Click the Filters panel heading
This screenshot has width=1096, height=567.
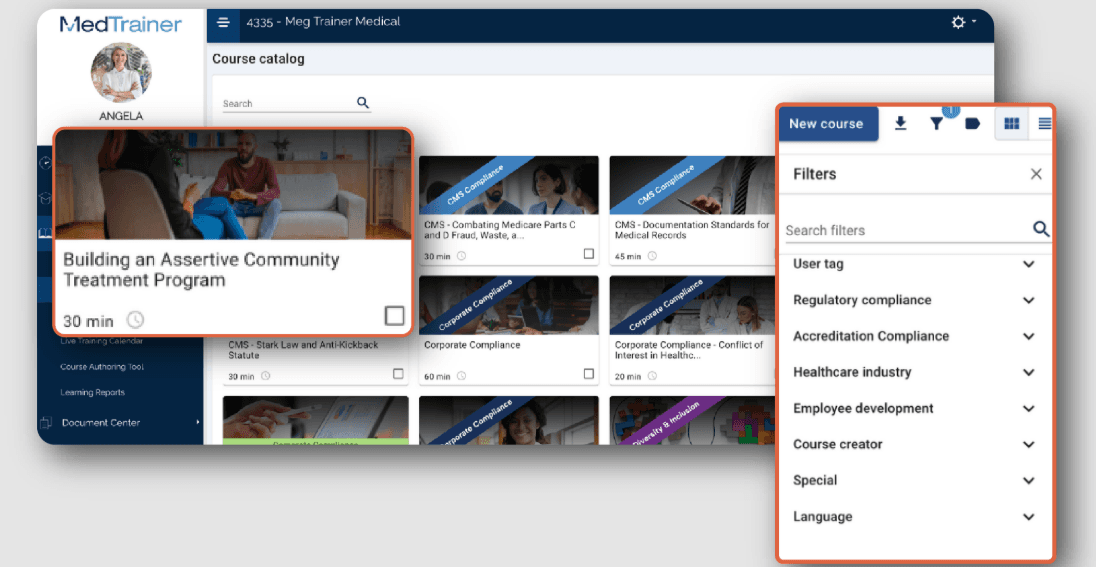click(x=814, y=174)
